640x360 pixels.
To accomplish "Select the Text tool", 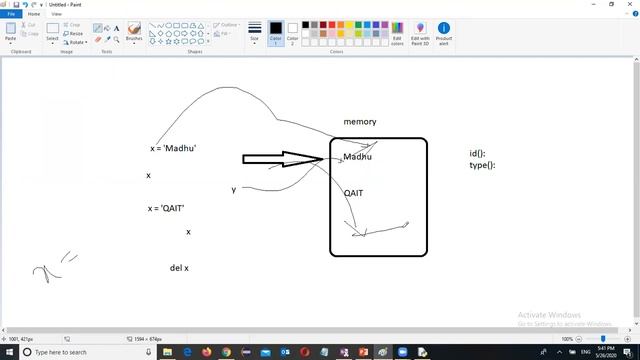I will pos(116,28).
